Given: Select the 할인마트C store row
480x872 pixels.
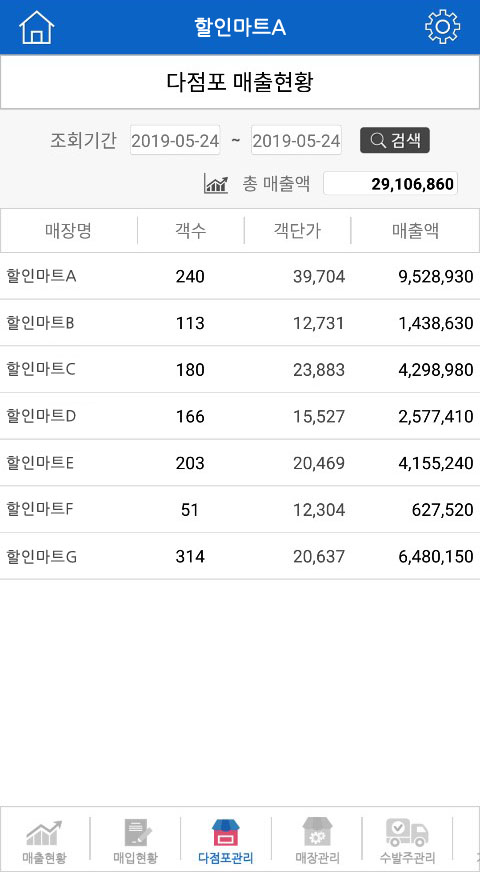Looking at the screenshot, I should pyautogui.click(x=240, y=370).
